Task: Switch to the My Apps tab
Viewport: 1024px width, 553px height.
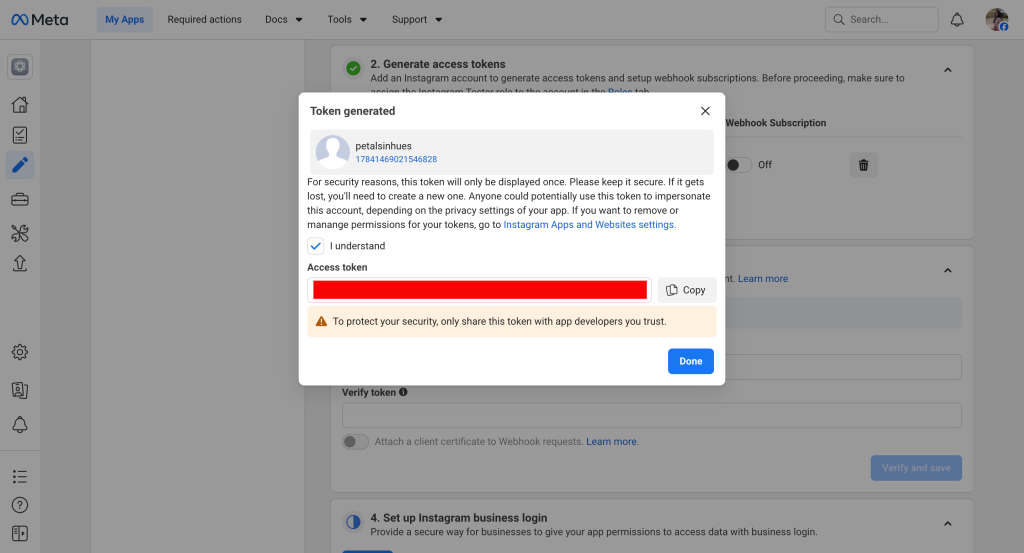Action: [x=125, y=20]
